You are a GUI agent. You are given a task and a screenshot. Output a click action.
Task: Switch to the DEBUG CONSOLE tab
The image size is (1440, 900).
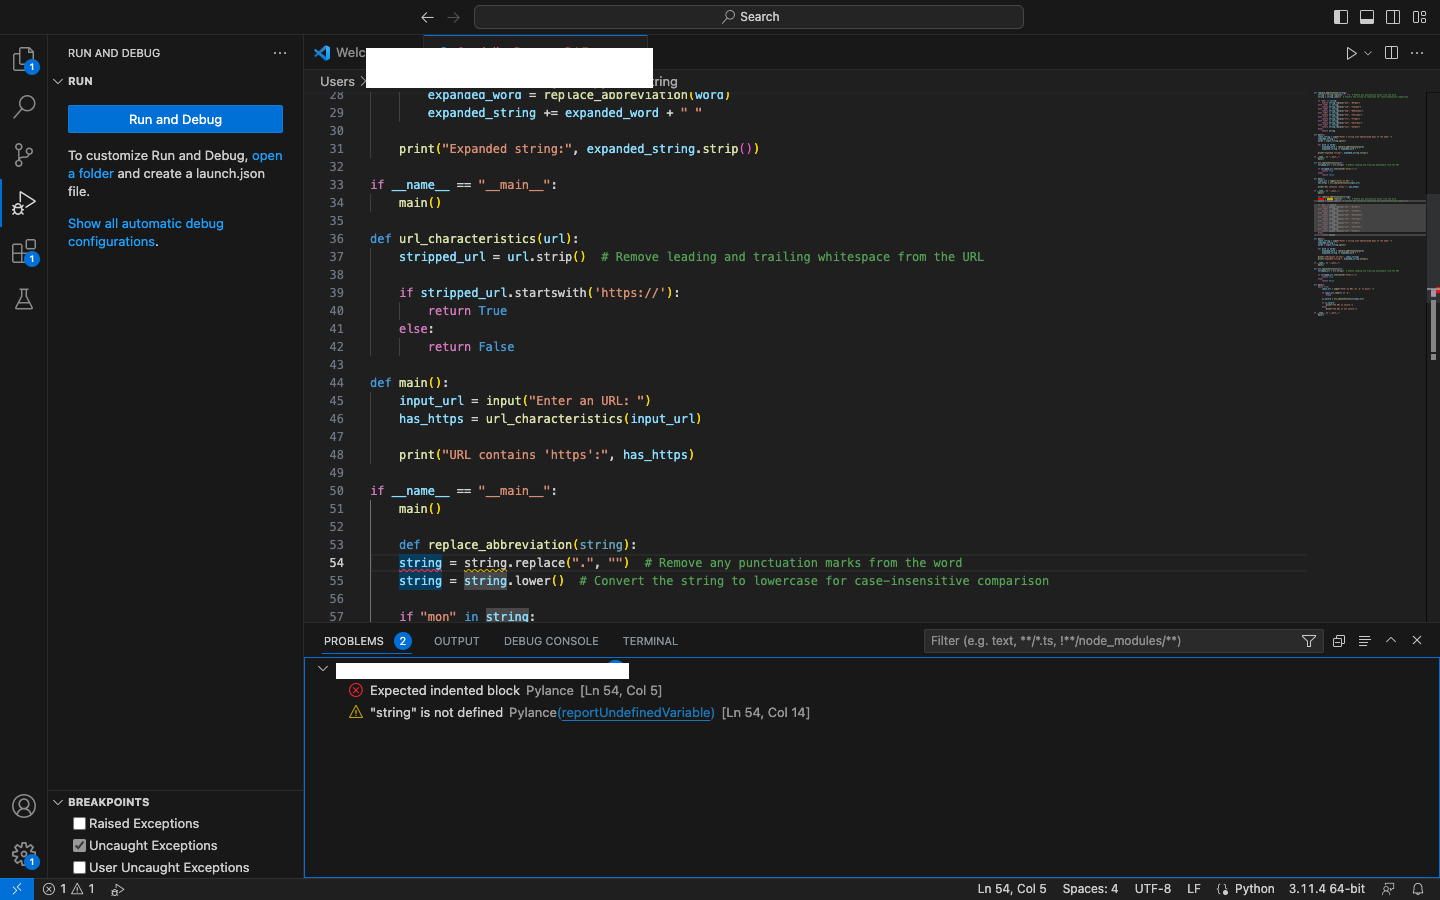click(x=551, y=641)
